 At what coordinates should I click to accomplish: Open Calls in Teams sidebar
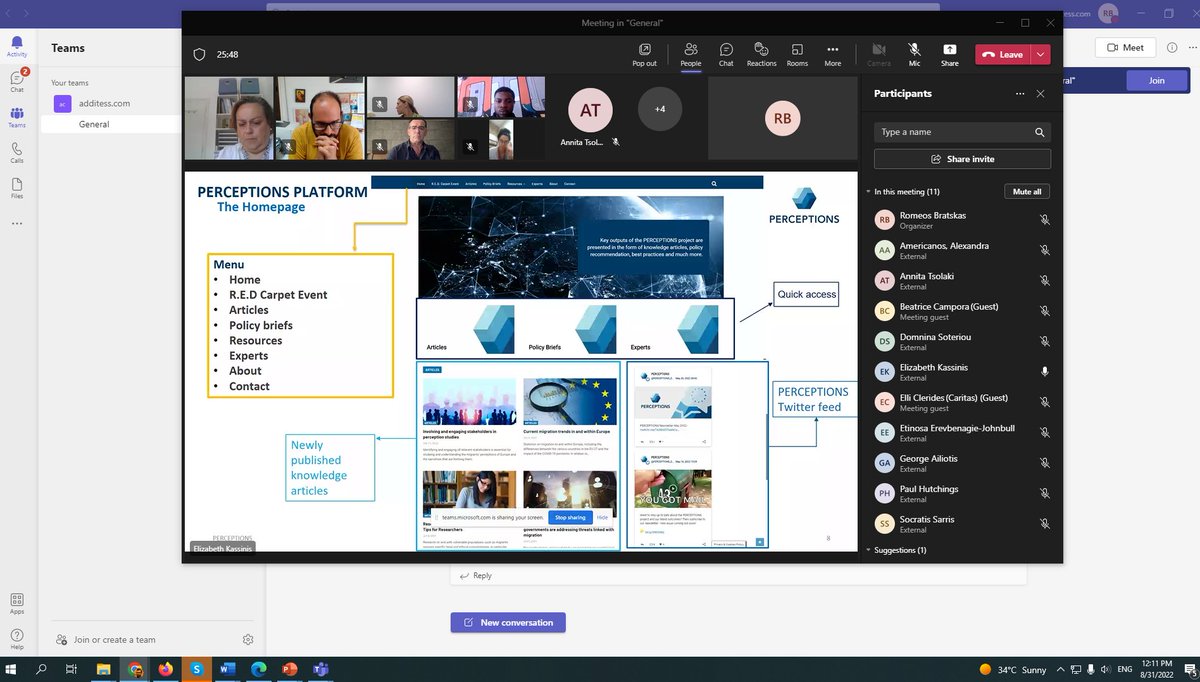coord(17,153)
